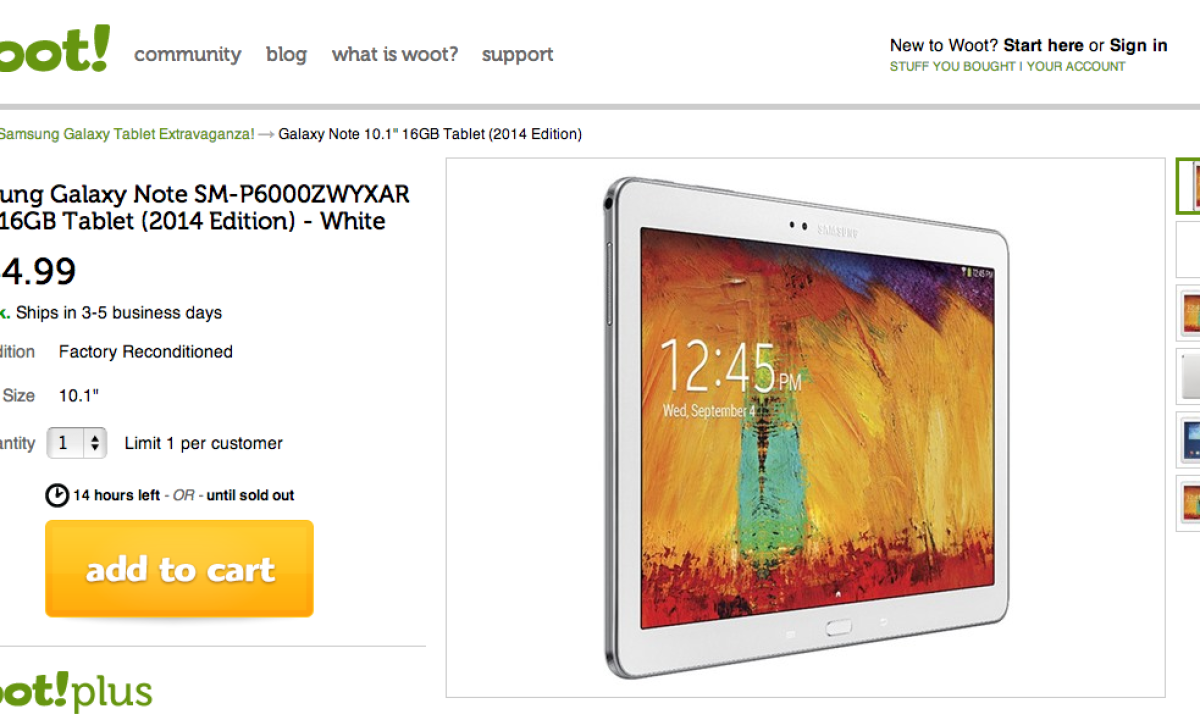Click the add to cart button
The height and width of the screenshot is (720, 1200).
[179, 568]
